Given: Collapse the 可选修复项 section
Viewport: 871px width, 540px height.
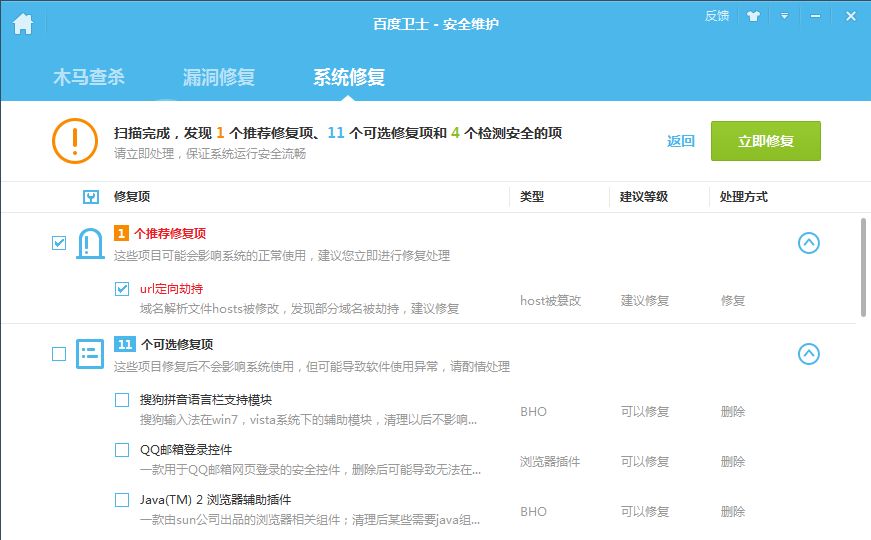Looking at the screenshot, I should pos(809,354).
